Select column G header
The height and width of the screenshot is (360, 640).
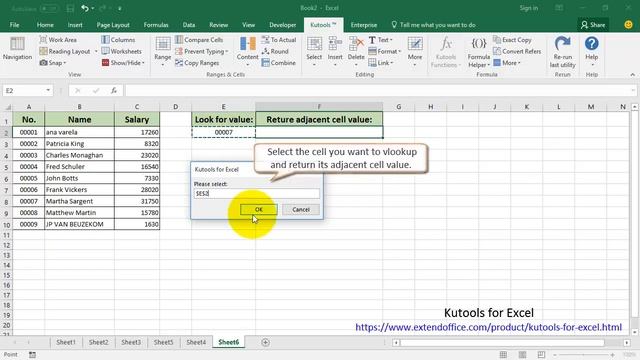pos(398,107)
